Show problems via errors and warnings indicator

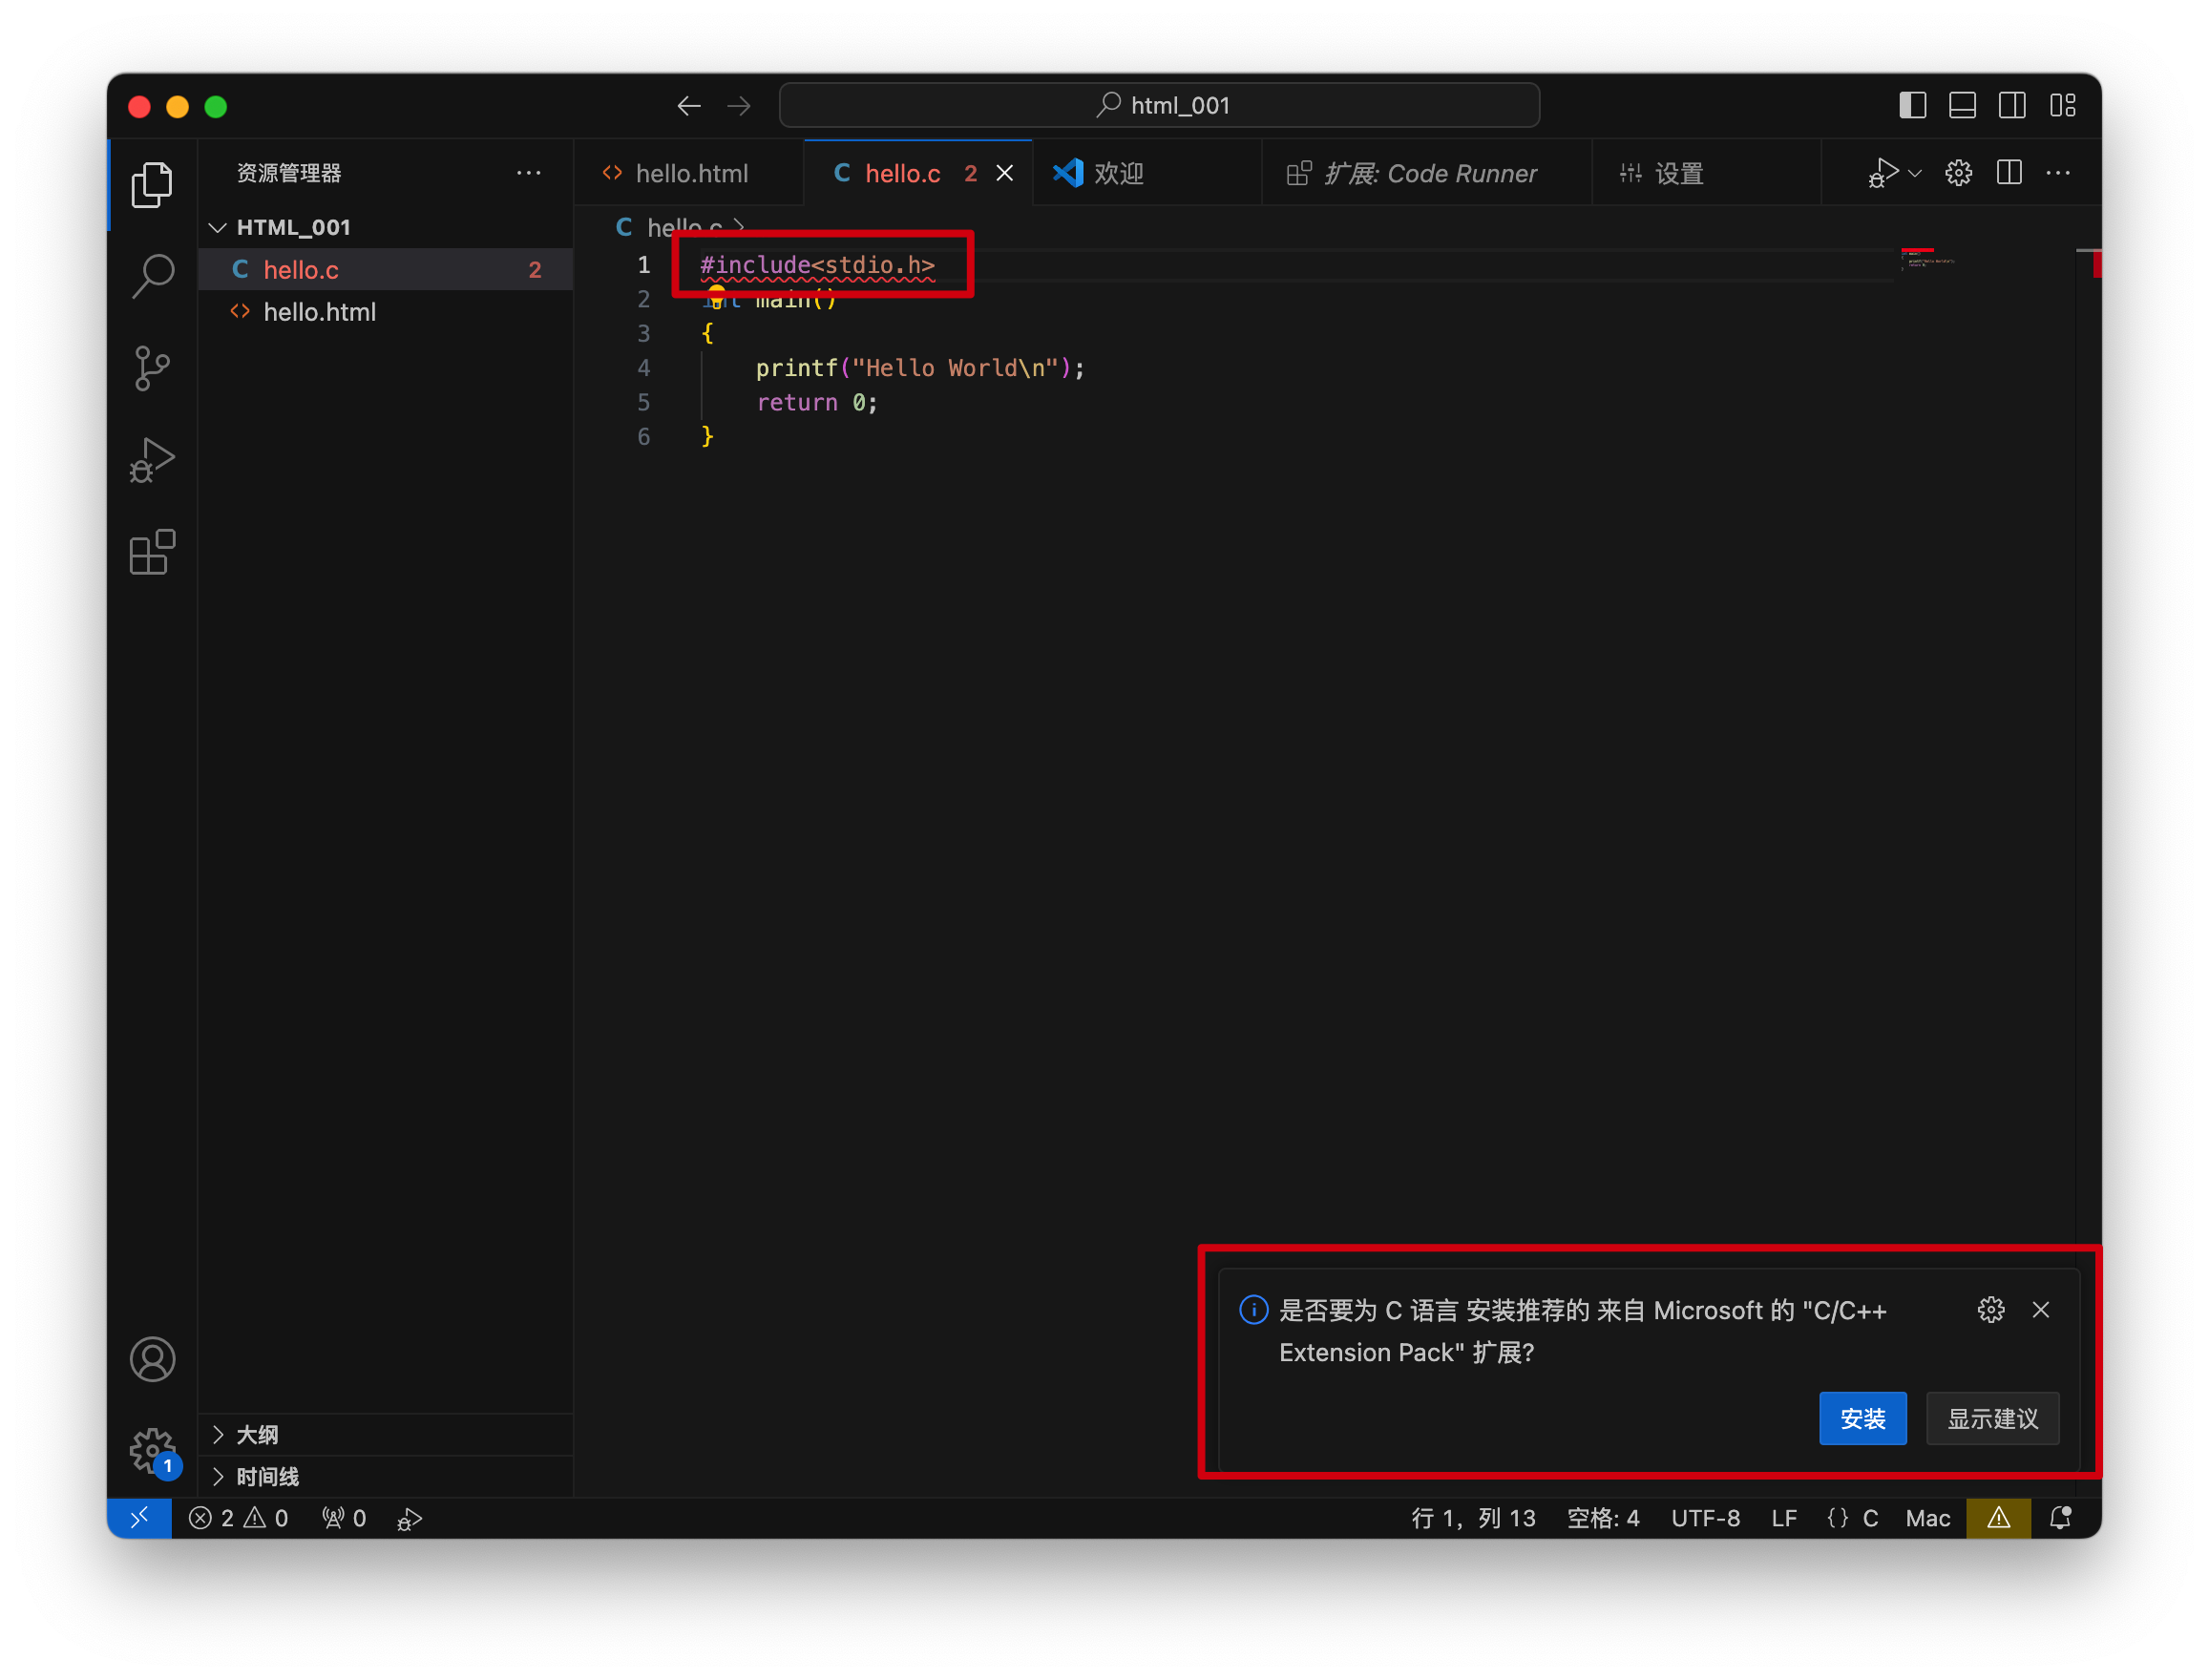pos(239,1519)
